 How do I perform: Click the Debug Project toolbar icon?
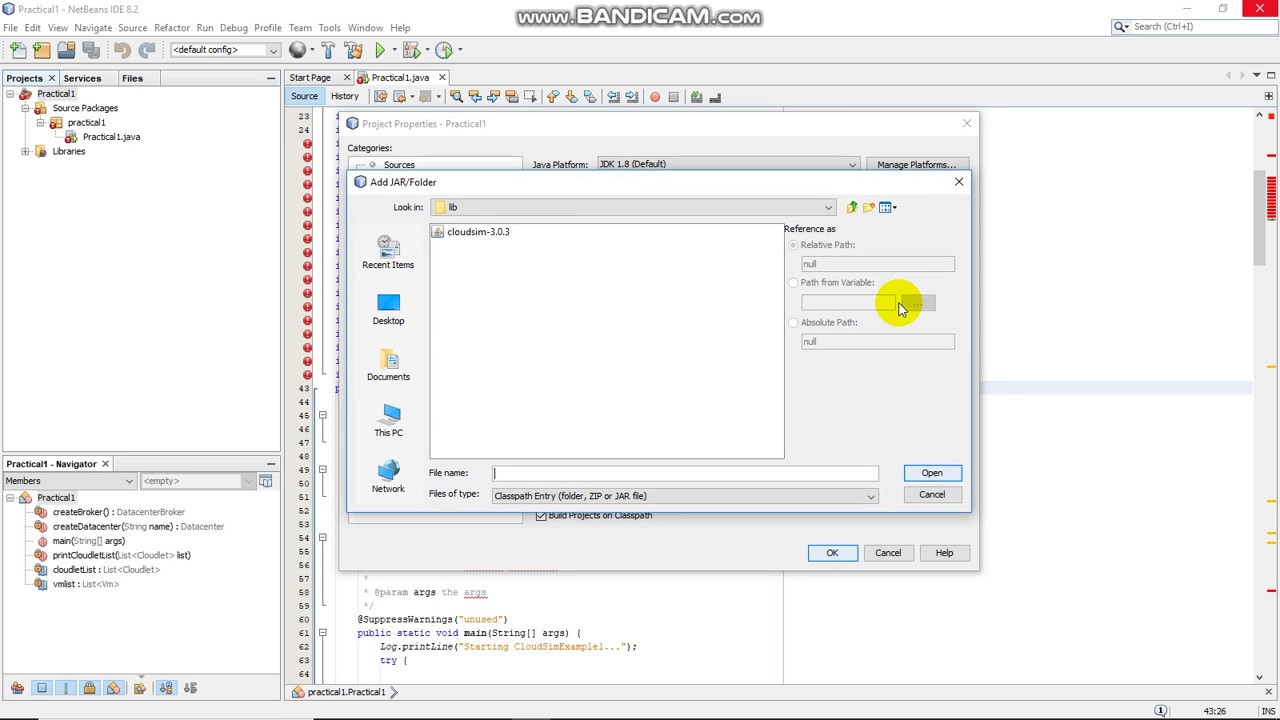coord(411,50)
